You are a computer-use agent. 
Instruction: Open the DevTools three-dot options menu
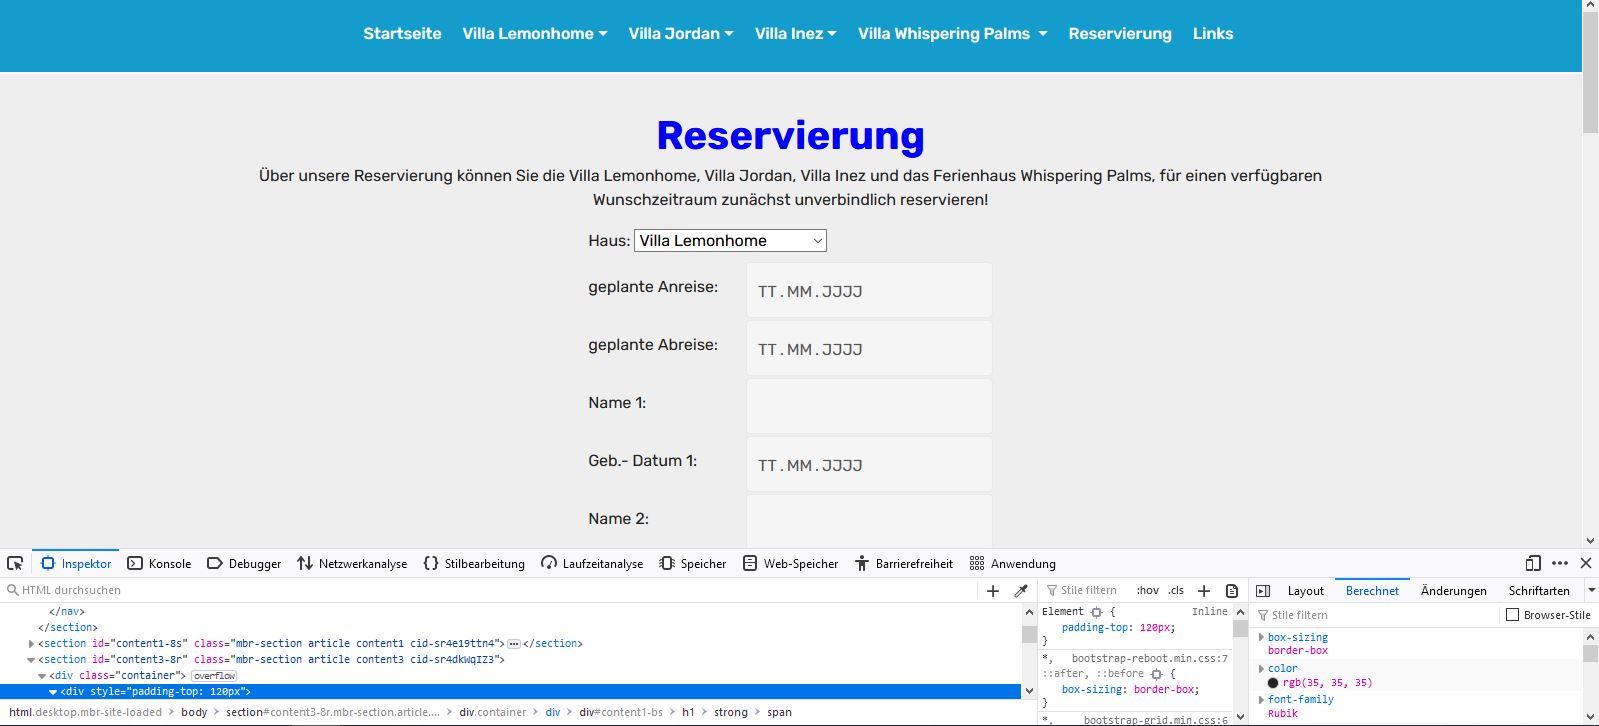(x=1560, y=563)
